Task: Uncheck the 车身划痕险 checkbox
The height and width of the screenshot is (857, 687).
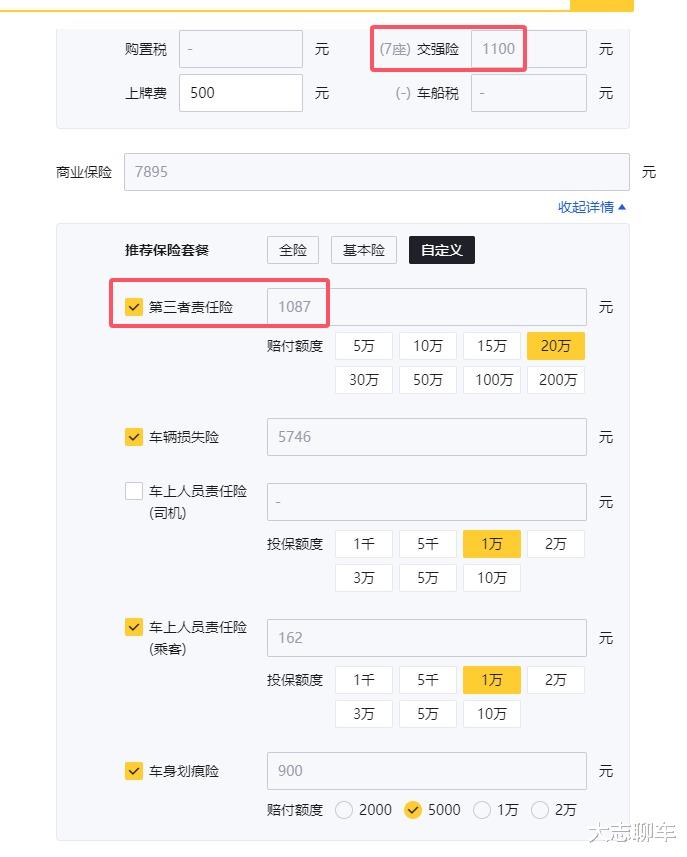Action: [x=134, y=771]
